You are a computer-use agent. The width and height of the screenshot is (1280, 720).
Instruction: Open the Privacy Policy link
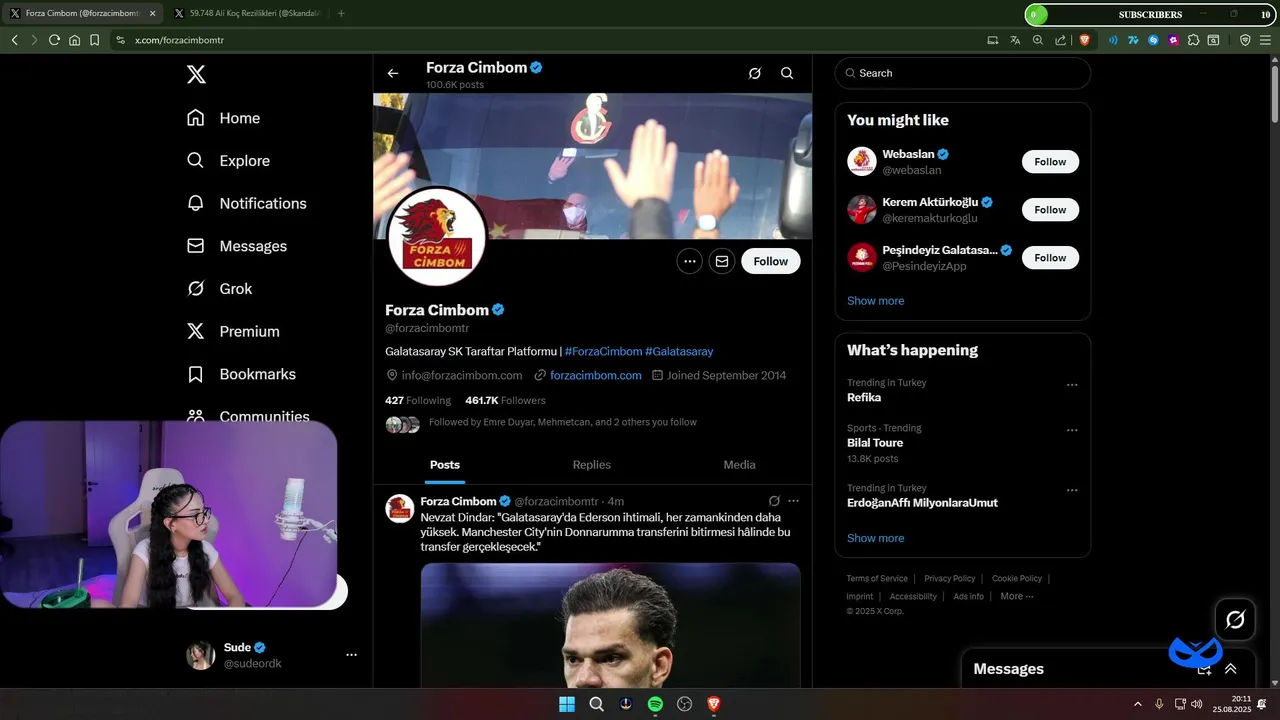(949, 578)
